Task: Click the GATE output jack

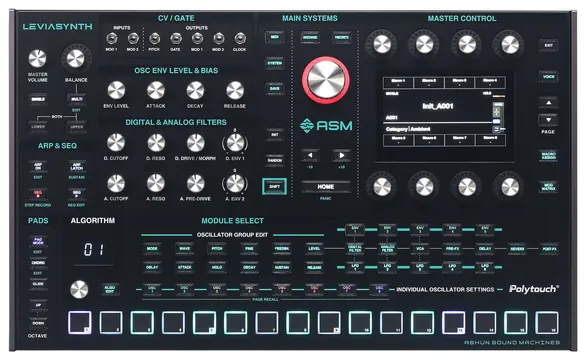Action: click(x=176, y=39)
